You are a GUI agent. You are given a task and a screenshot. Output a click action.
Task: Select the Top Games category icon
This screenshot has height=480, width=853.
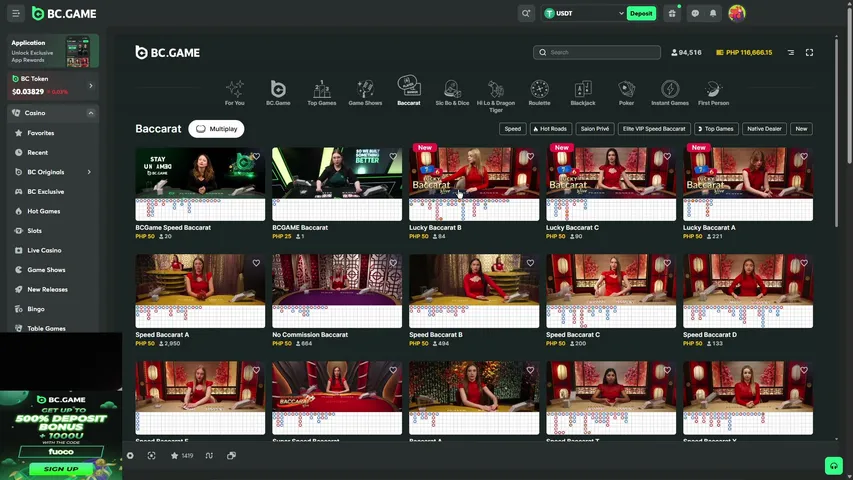tap(322, 93)
